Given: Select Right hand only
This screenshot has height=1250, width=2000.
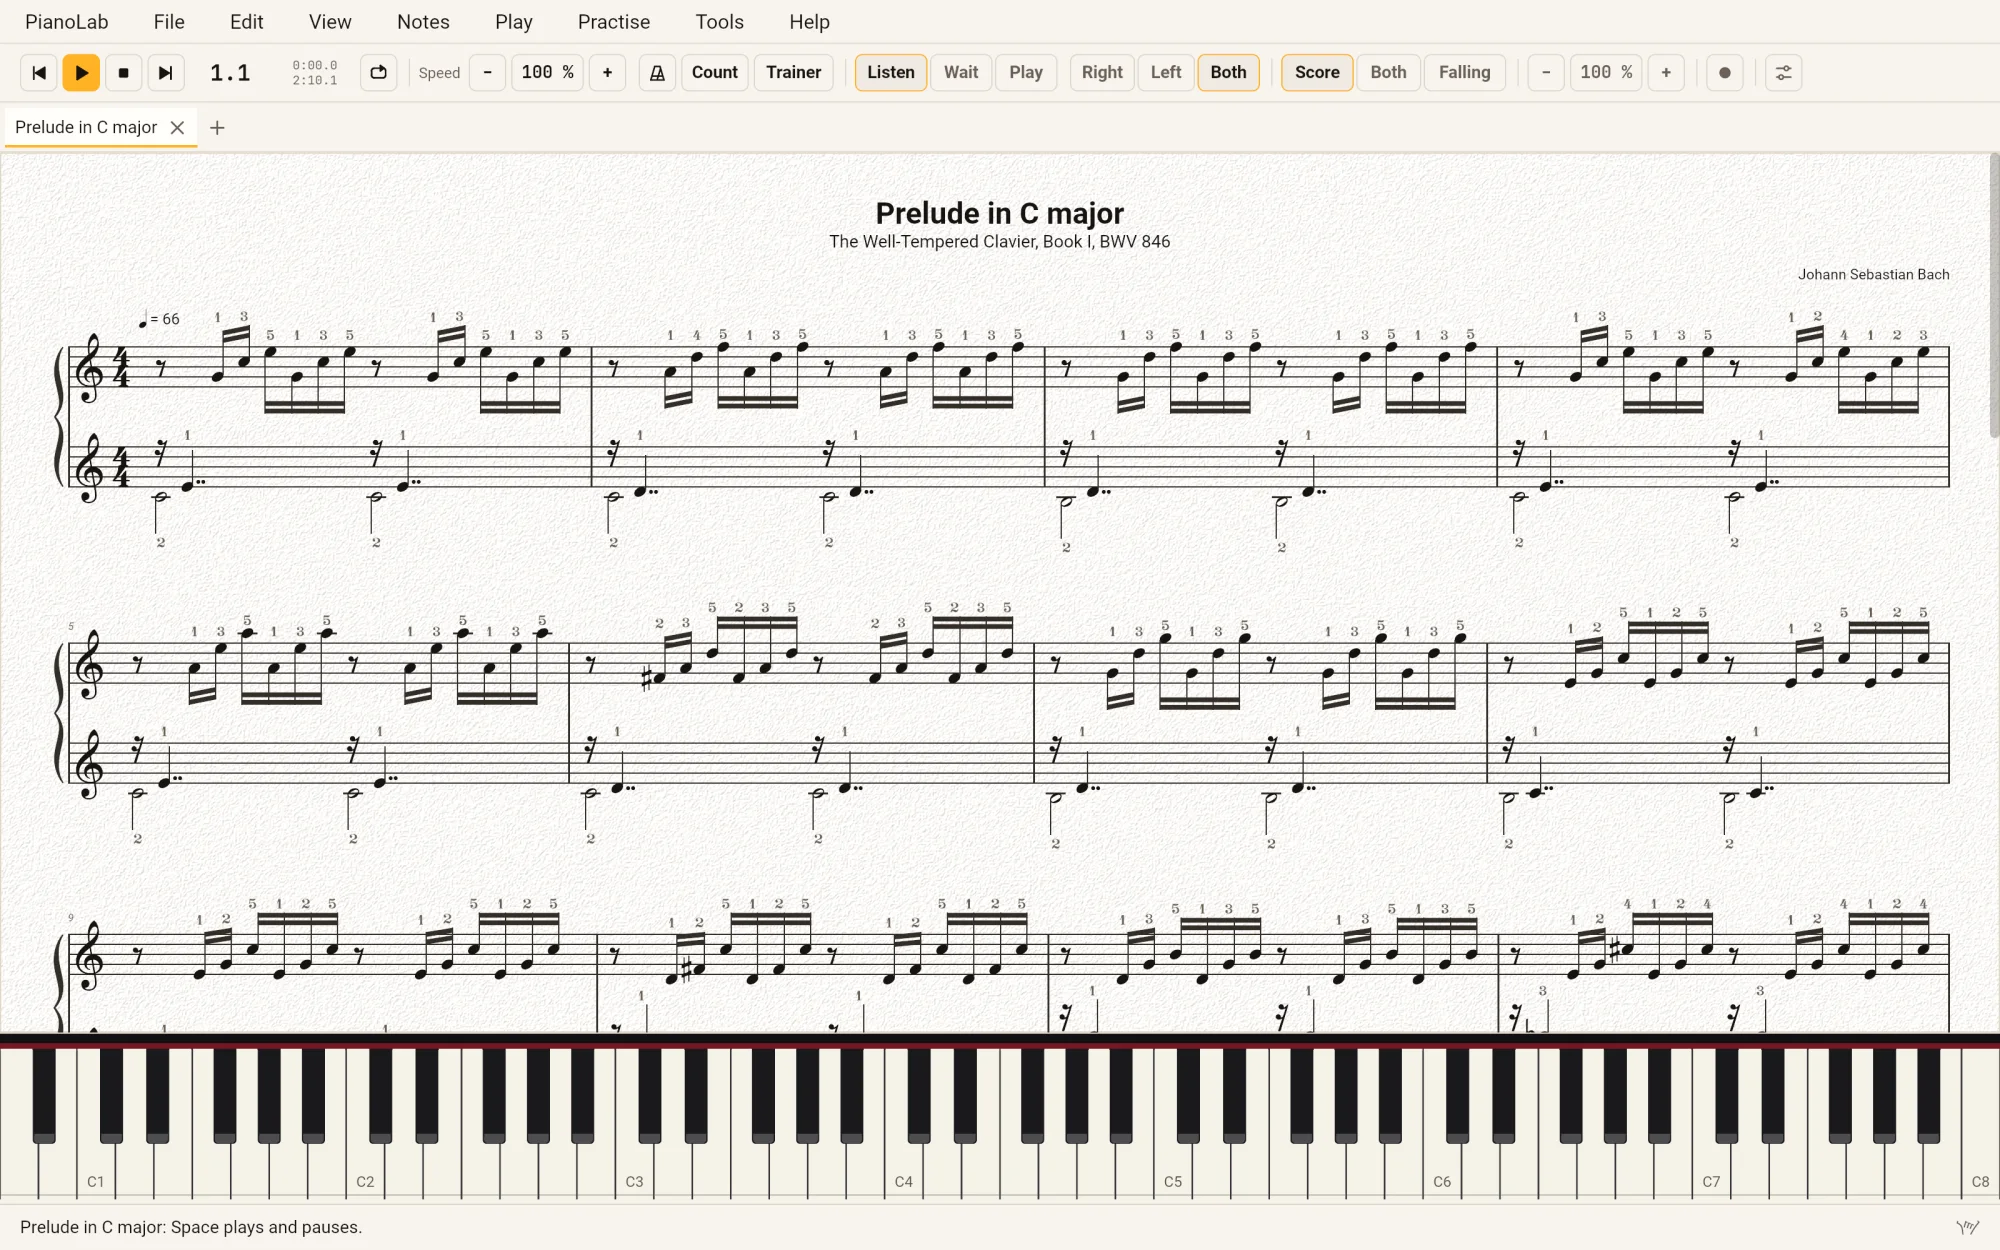Looking at the screenshot, I should 1102,72.
